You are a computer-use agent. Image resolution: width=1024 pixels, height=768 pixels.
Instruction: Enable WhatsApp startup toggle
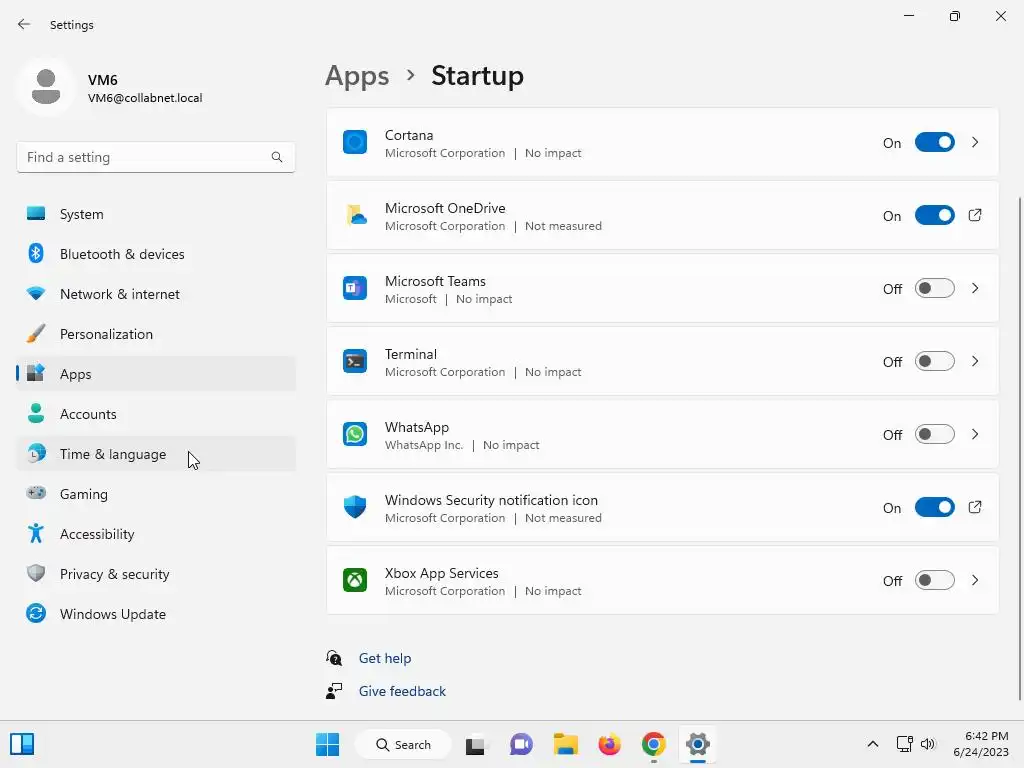(935, 435)
